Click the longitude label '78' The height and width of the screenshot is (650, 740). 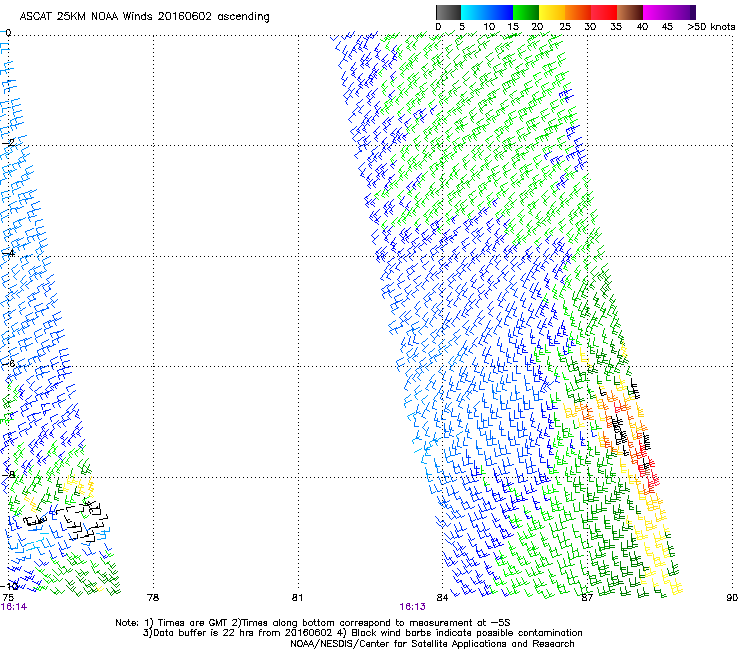pyautogui.click(x=153, y=598)
